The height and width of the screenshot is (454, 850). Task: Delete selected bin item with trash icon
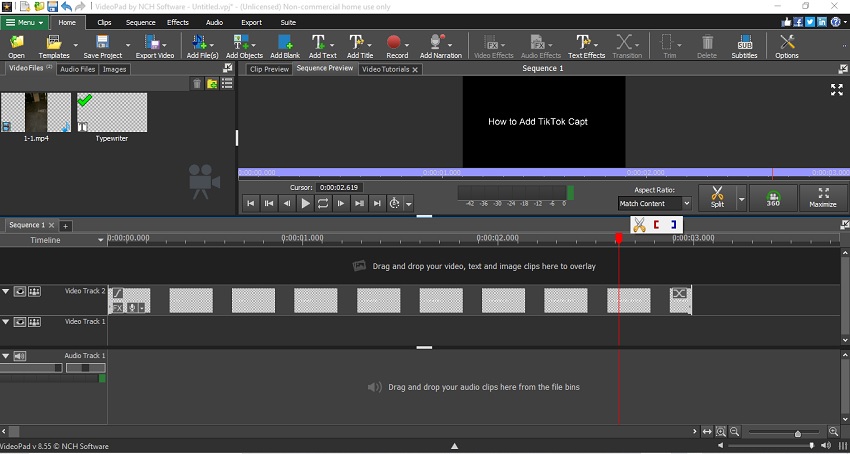tap(197, 84)
